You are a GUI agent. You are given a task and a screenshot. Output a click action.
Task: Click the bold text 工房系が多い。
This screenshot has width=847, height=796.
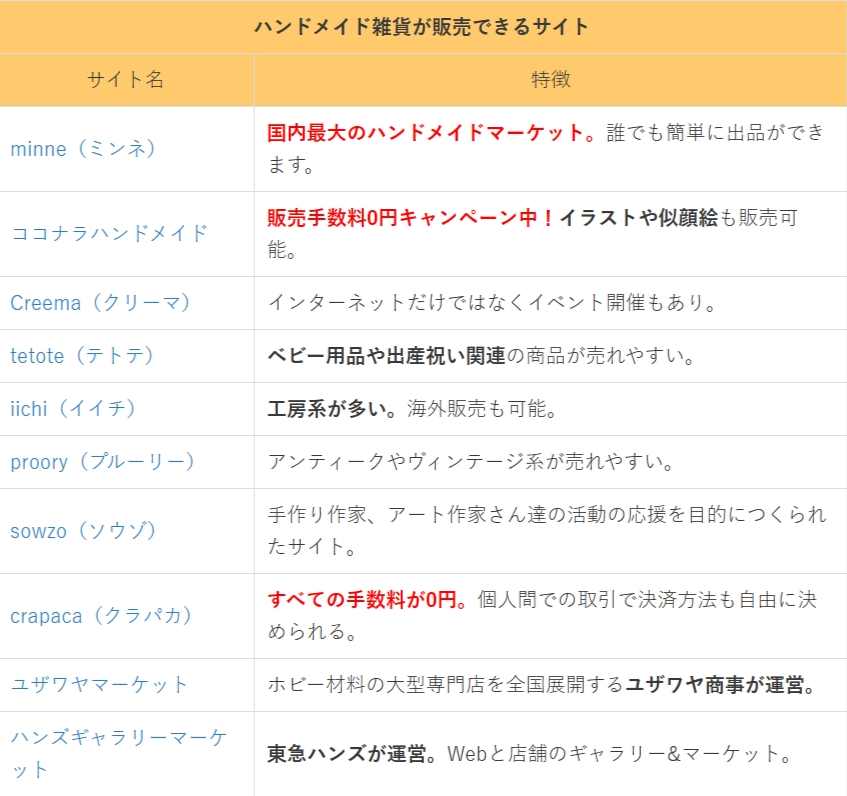coord(332,409)
